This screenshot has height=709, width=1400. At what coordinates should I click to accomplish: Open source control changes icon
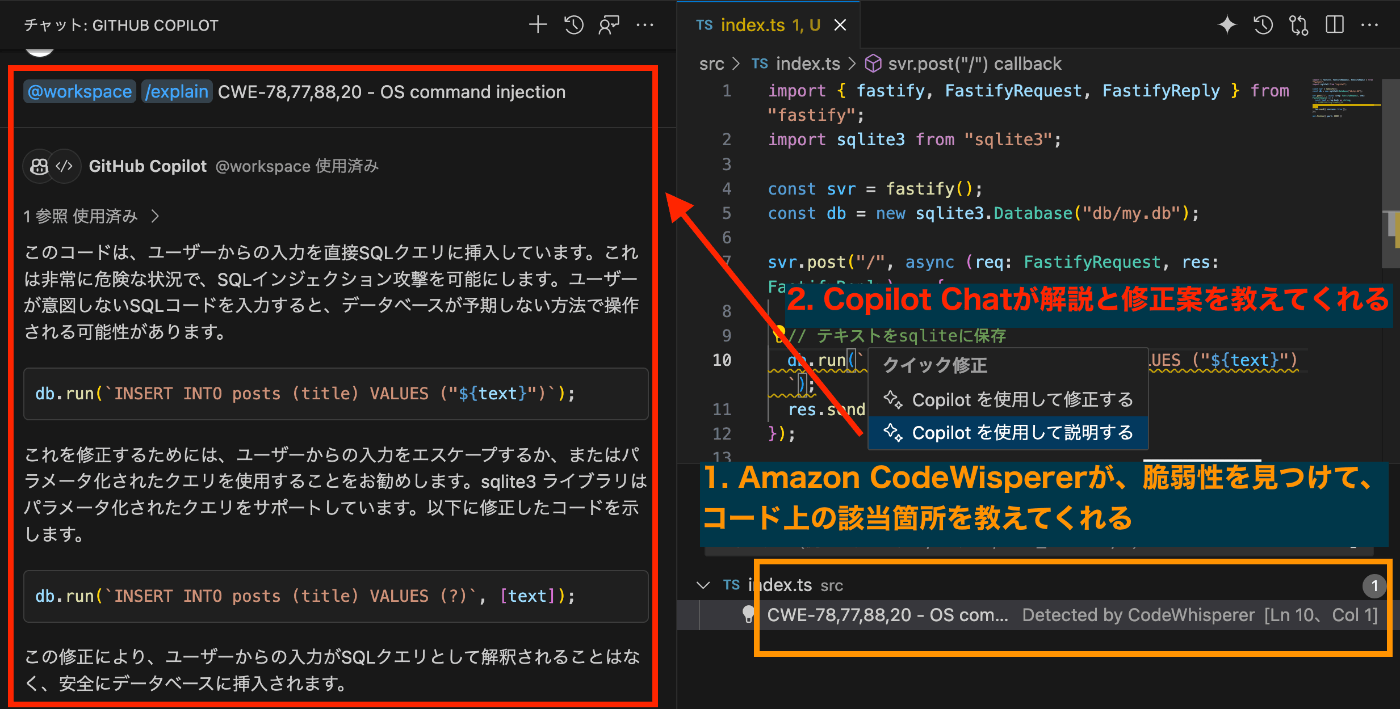click(1299, 25)
